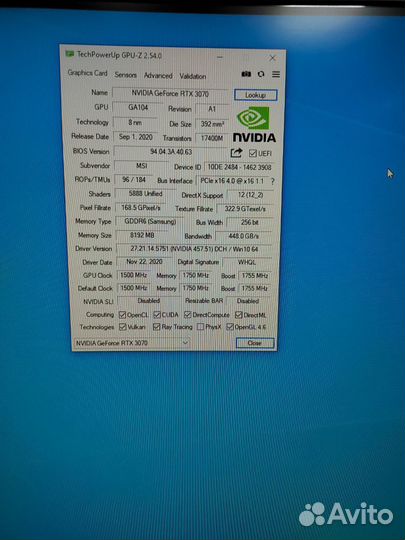Switch to the Validation tab
This screenshot has width=405, height=540.
pos(193,76)
